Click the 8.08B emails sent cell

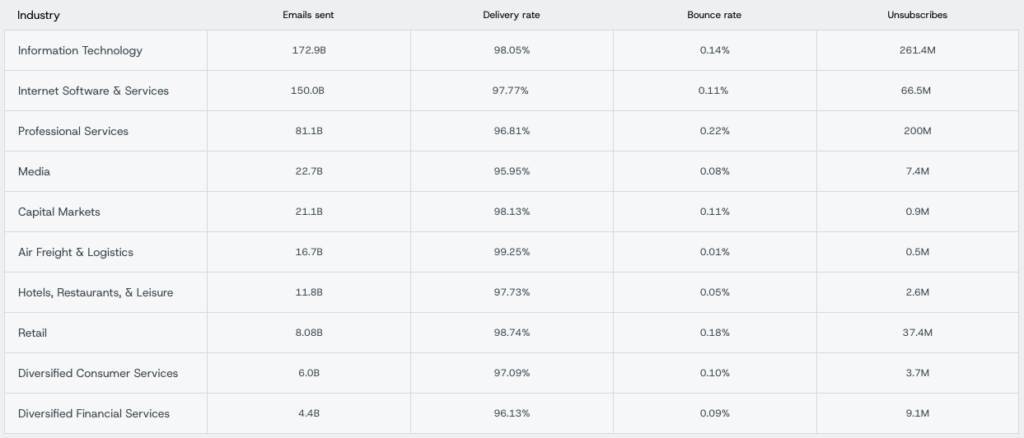(x=308, y=333)
